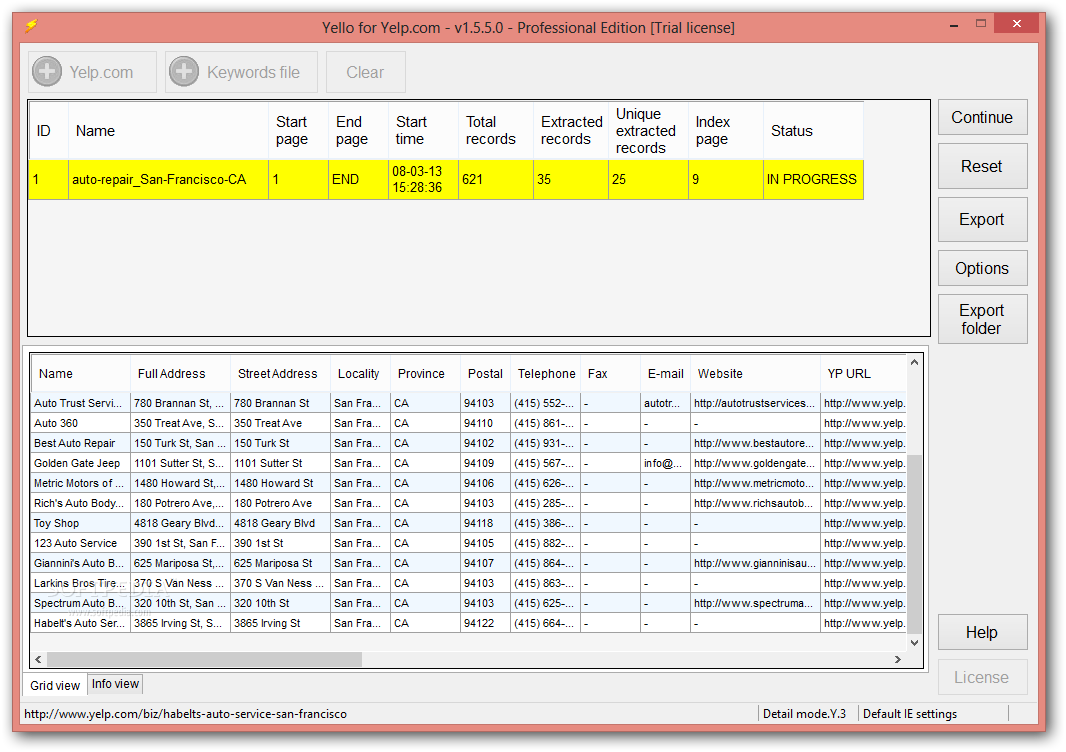Click the horizontal scrollbar thumb

[x=205, y=660]
